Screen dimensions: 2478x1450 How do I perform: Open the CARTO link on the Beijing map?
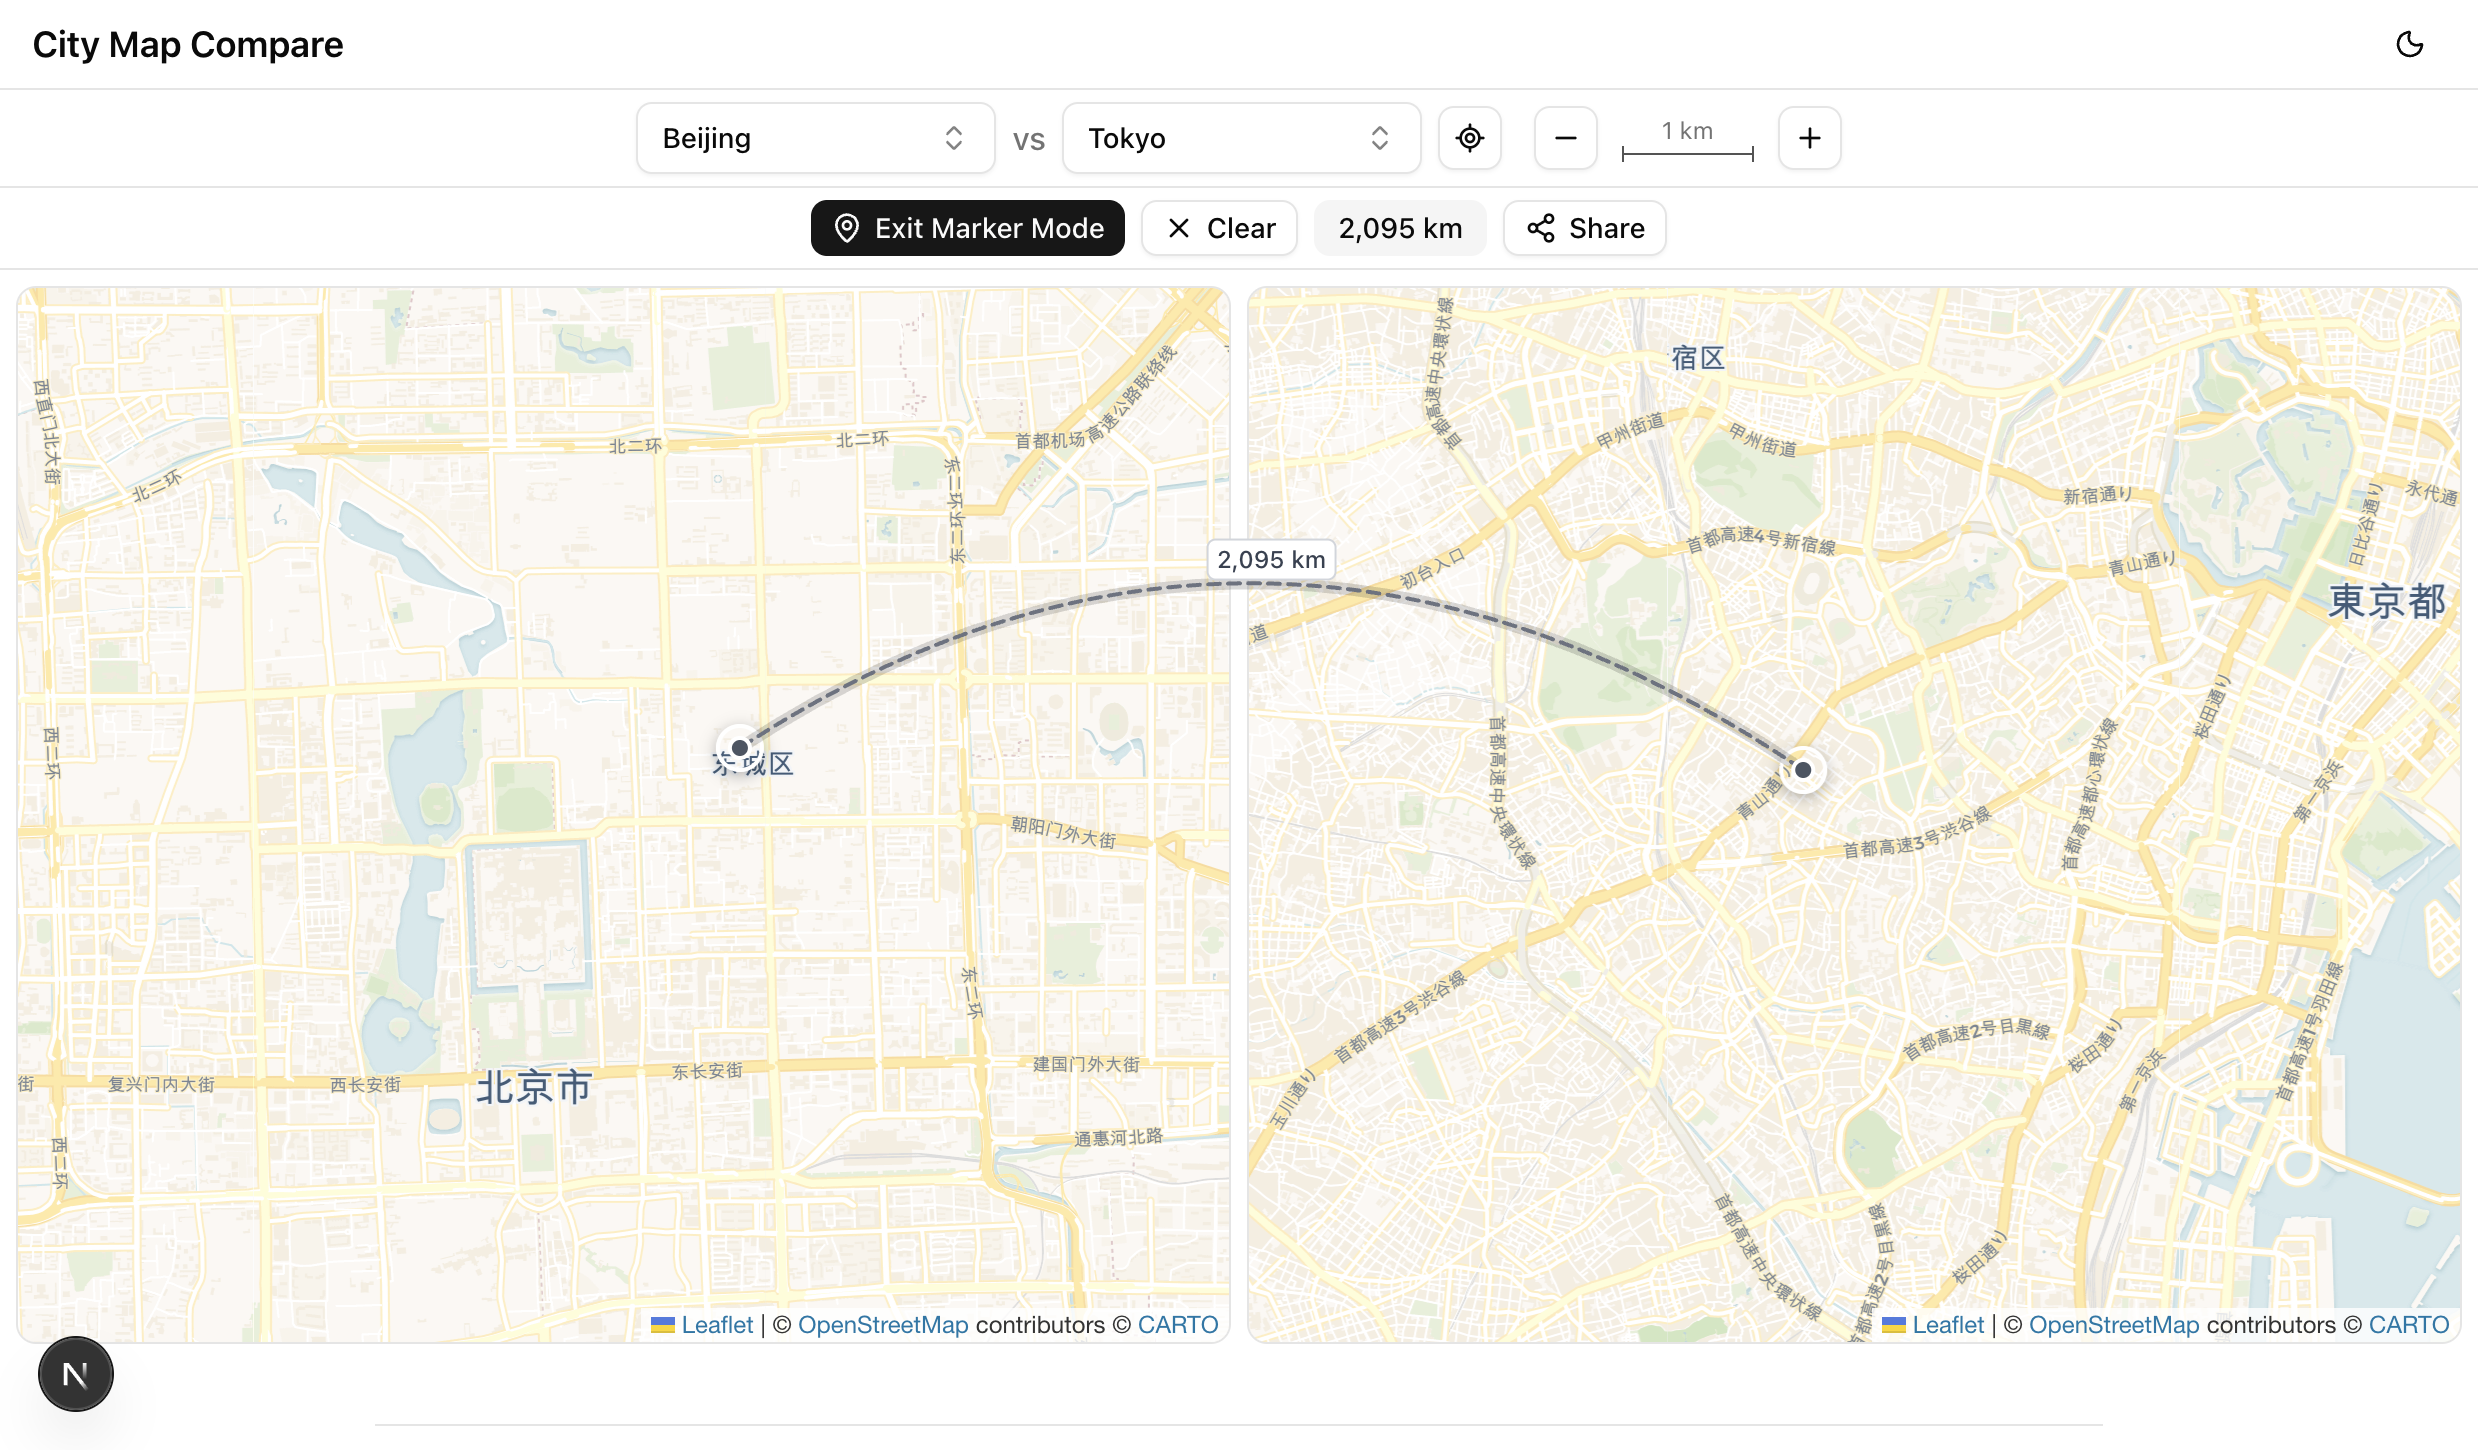[1177, 1325]
